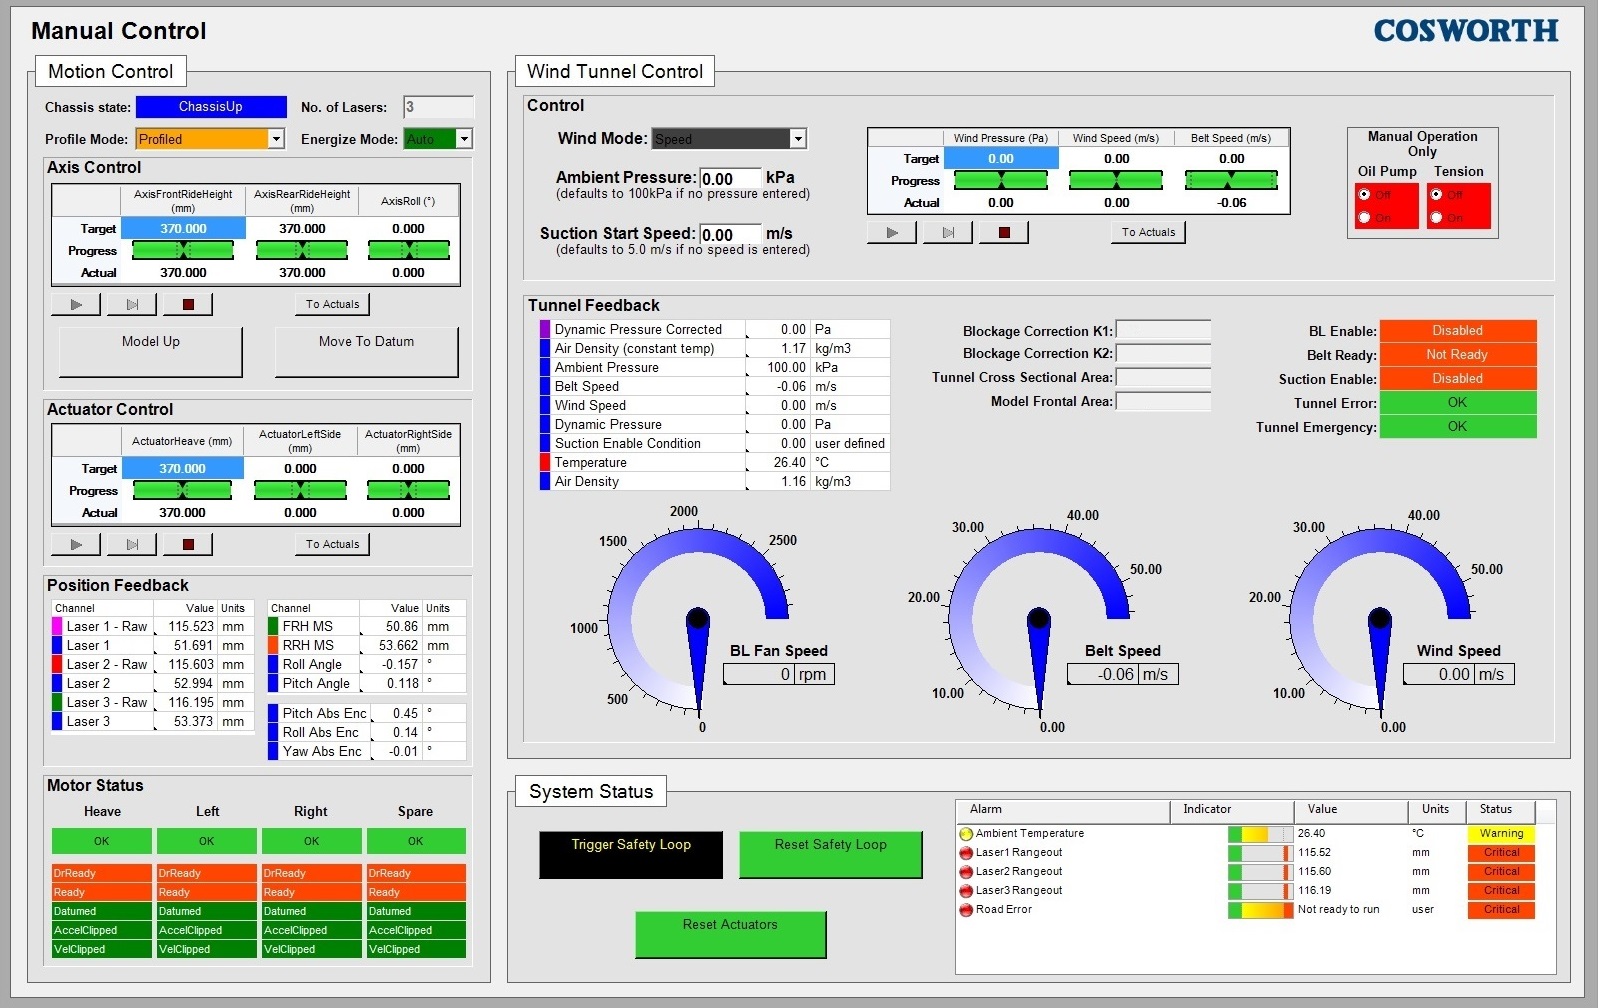This screenshot has width=1598, height=1008.
Task: Click the play button in Wind Tunnel Control
Action: click(892, 232)
